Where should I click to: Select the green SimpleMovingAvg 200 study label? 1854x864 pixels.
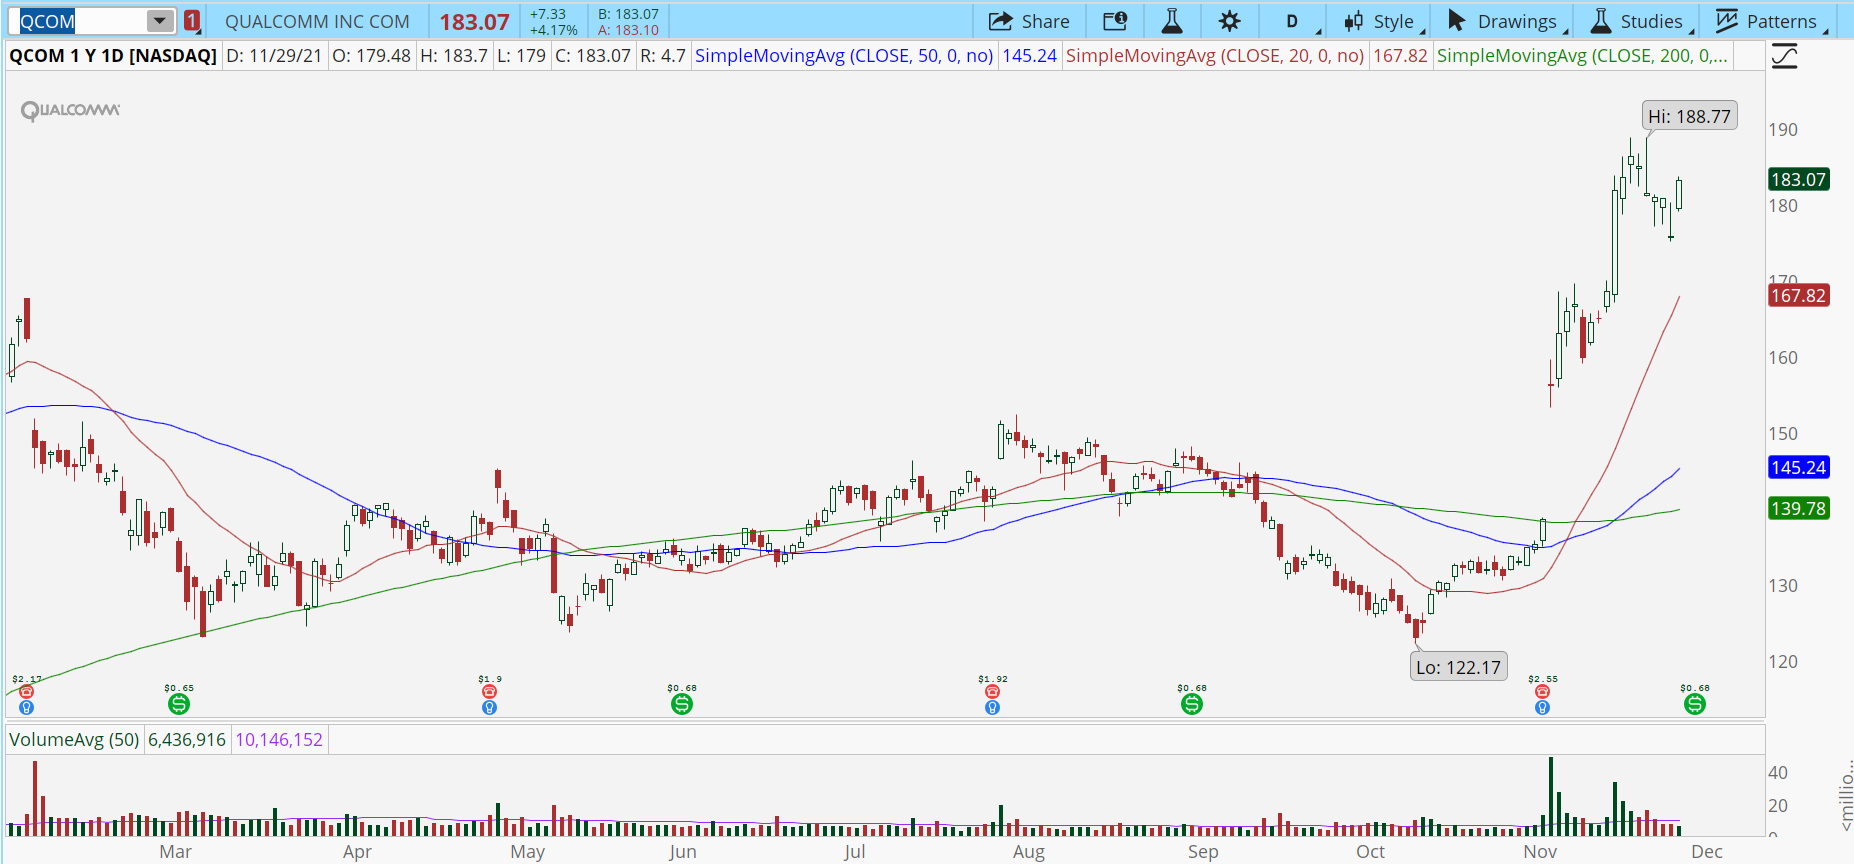click(x=1582, y=56)
